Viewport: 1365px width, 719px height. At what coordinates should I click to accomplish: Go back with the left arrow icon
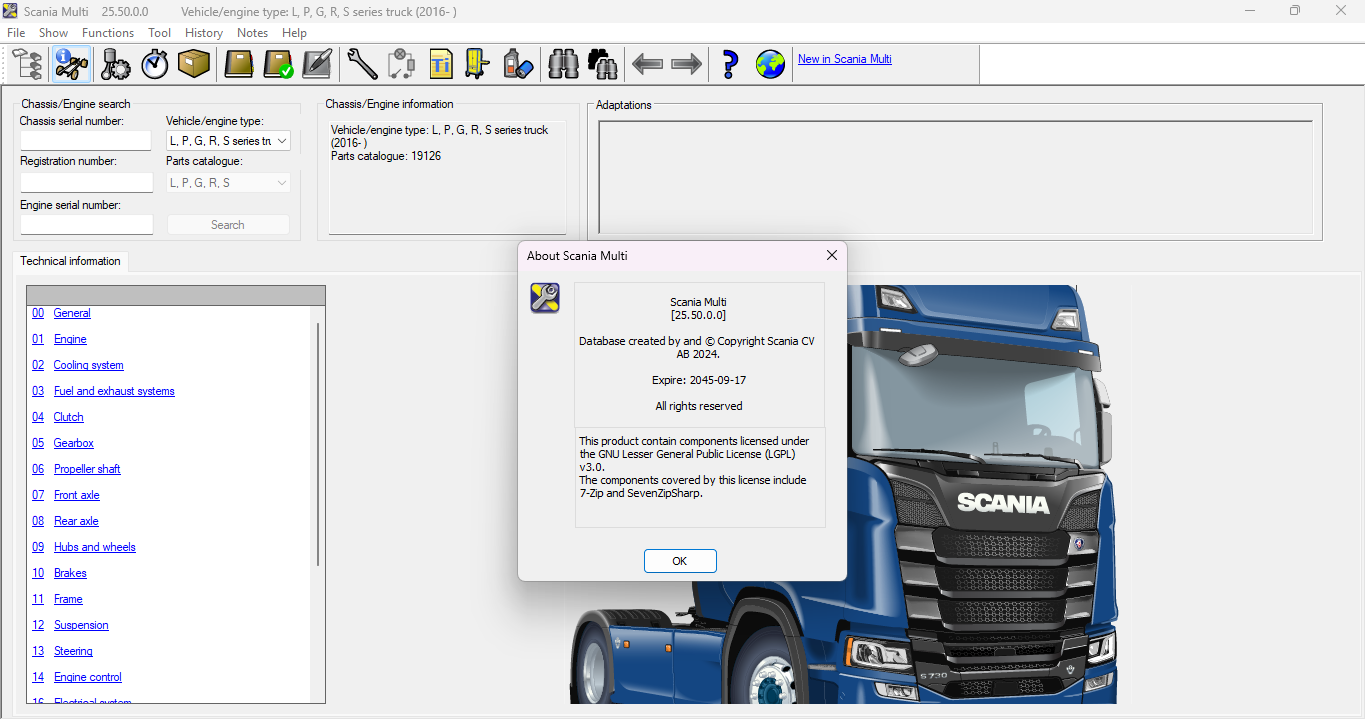tap(648, 65)
